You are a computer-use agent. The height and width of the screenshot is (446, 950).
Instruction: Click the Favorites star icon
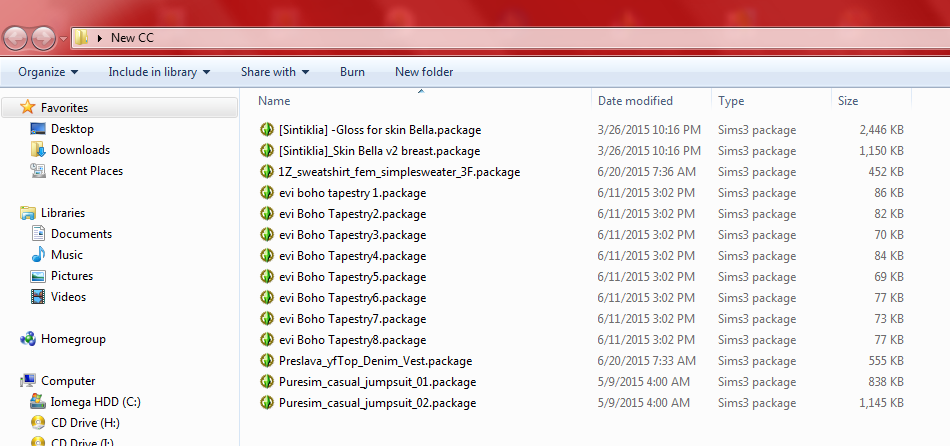click(27, 107)
